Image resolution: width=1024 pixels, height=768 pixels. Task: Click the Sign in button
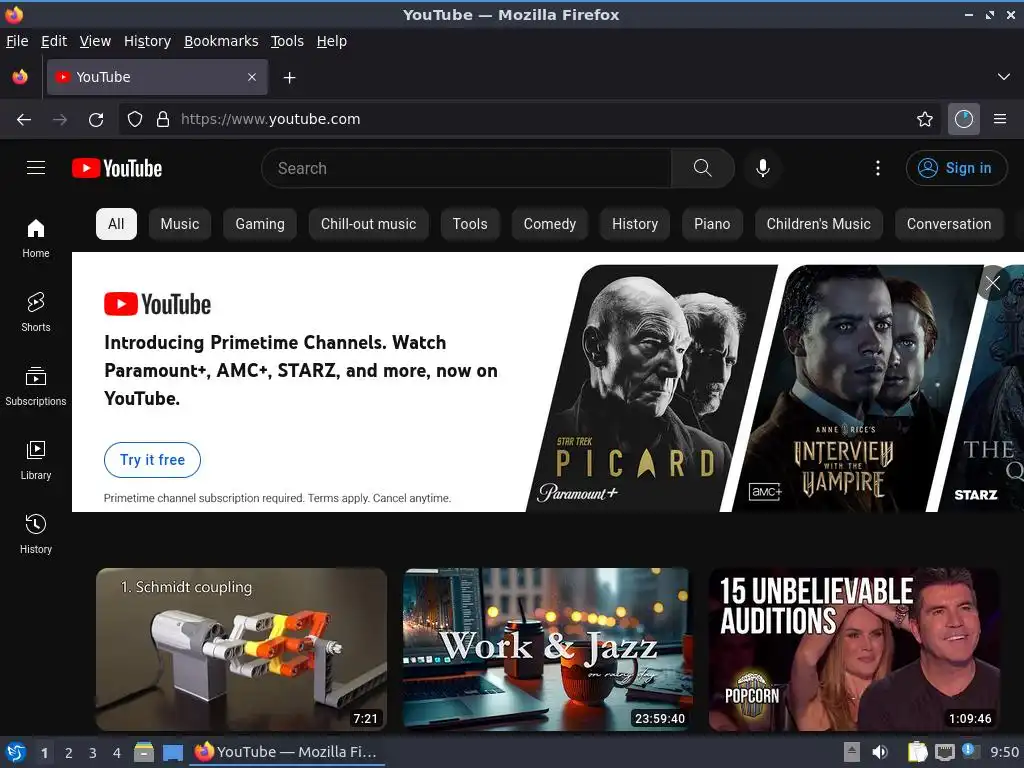coord(956,168)
